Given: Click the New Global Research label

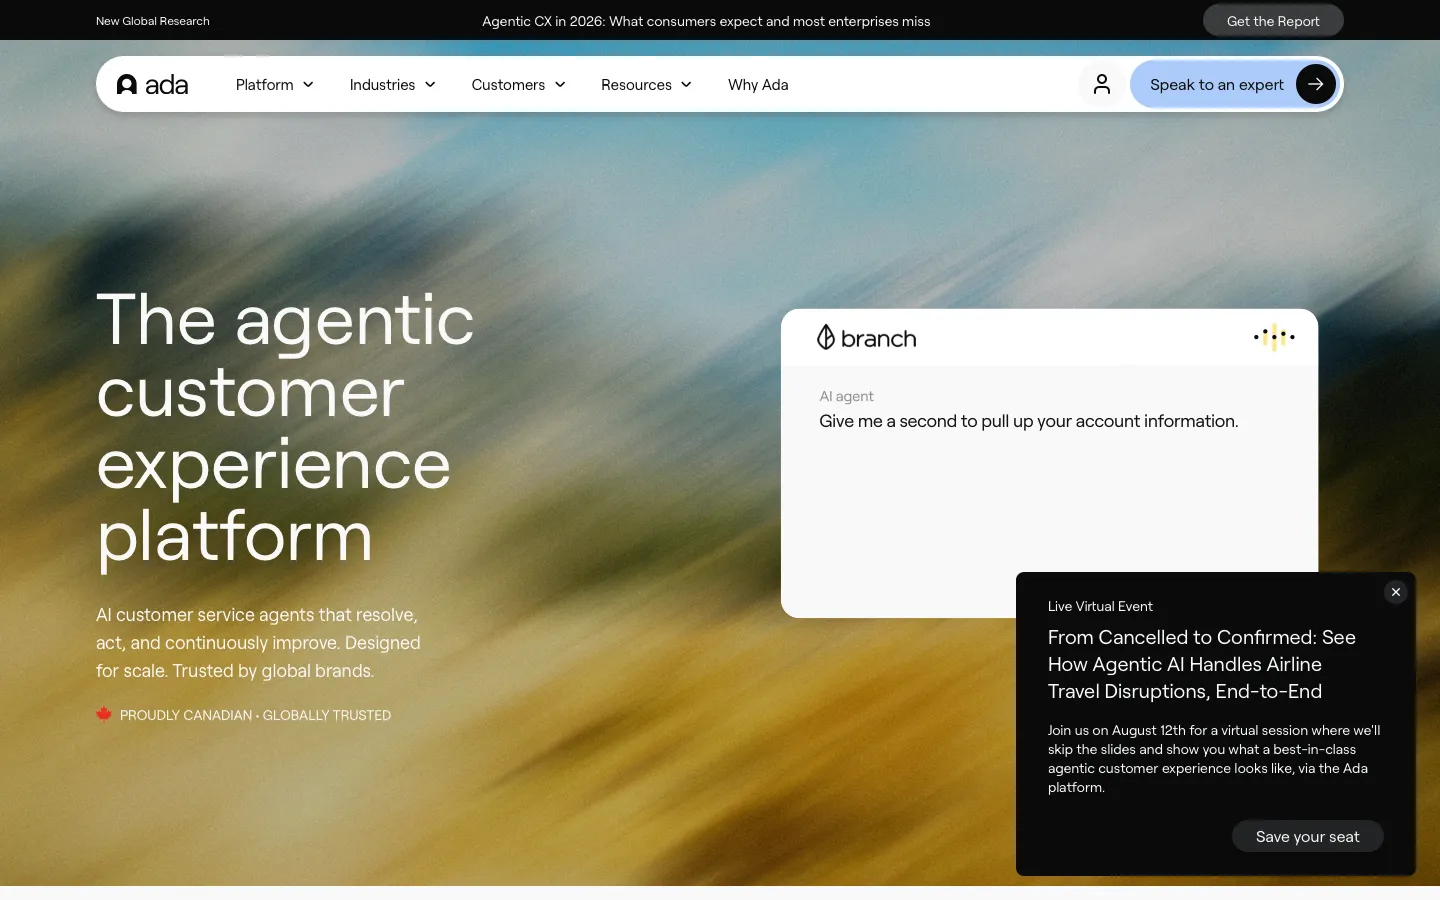Looking at the screenshot, I should 153,21.
